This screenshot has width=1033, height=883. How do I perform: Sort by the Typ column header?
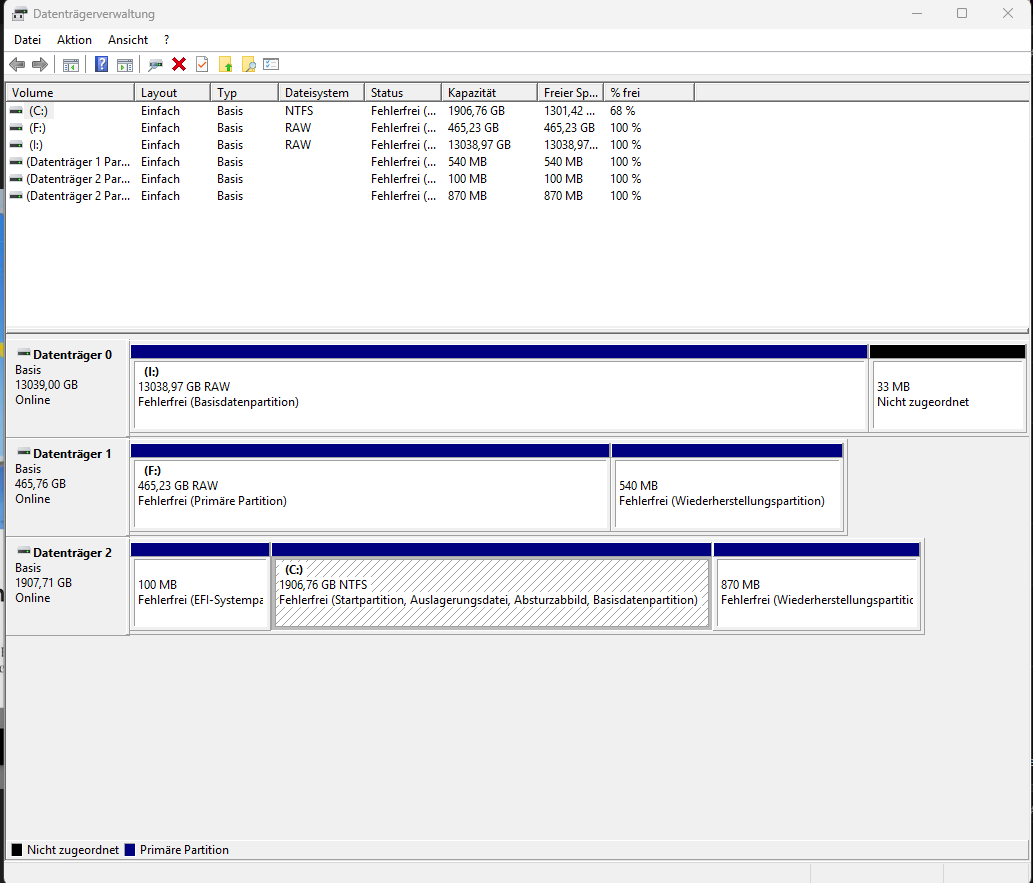coord(244,92)
